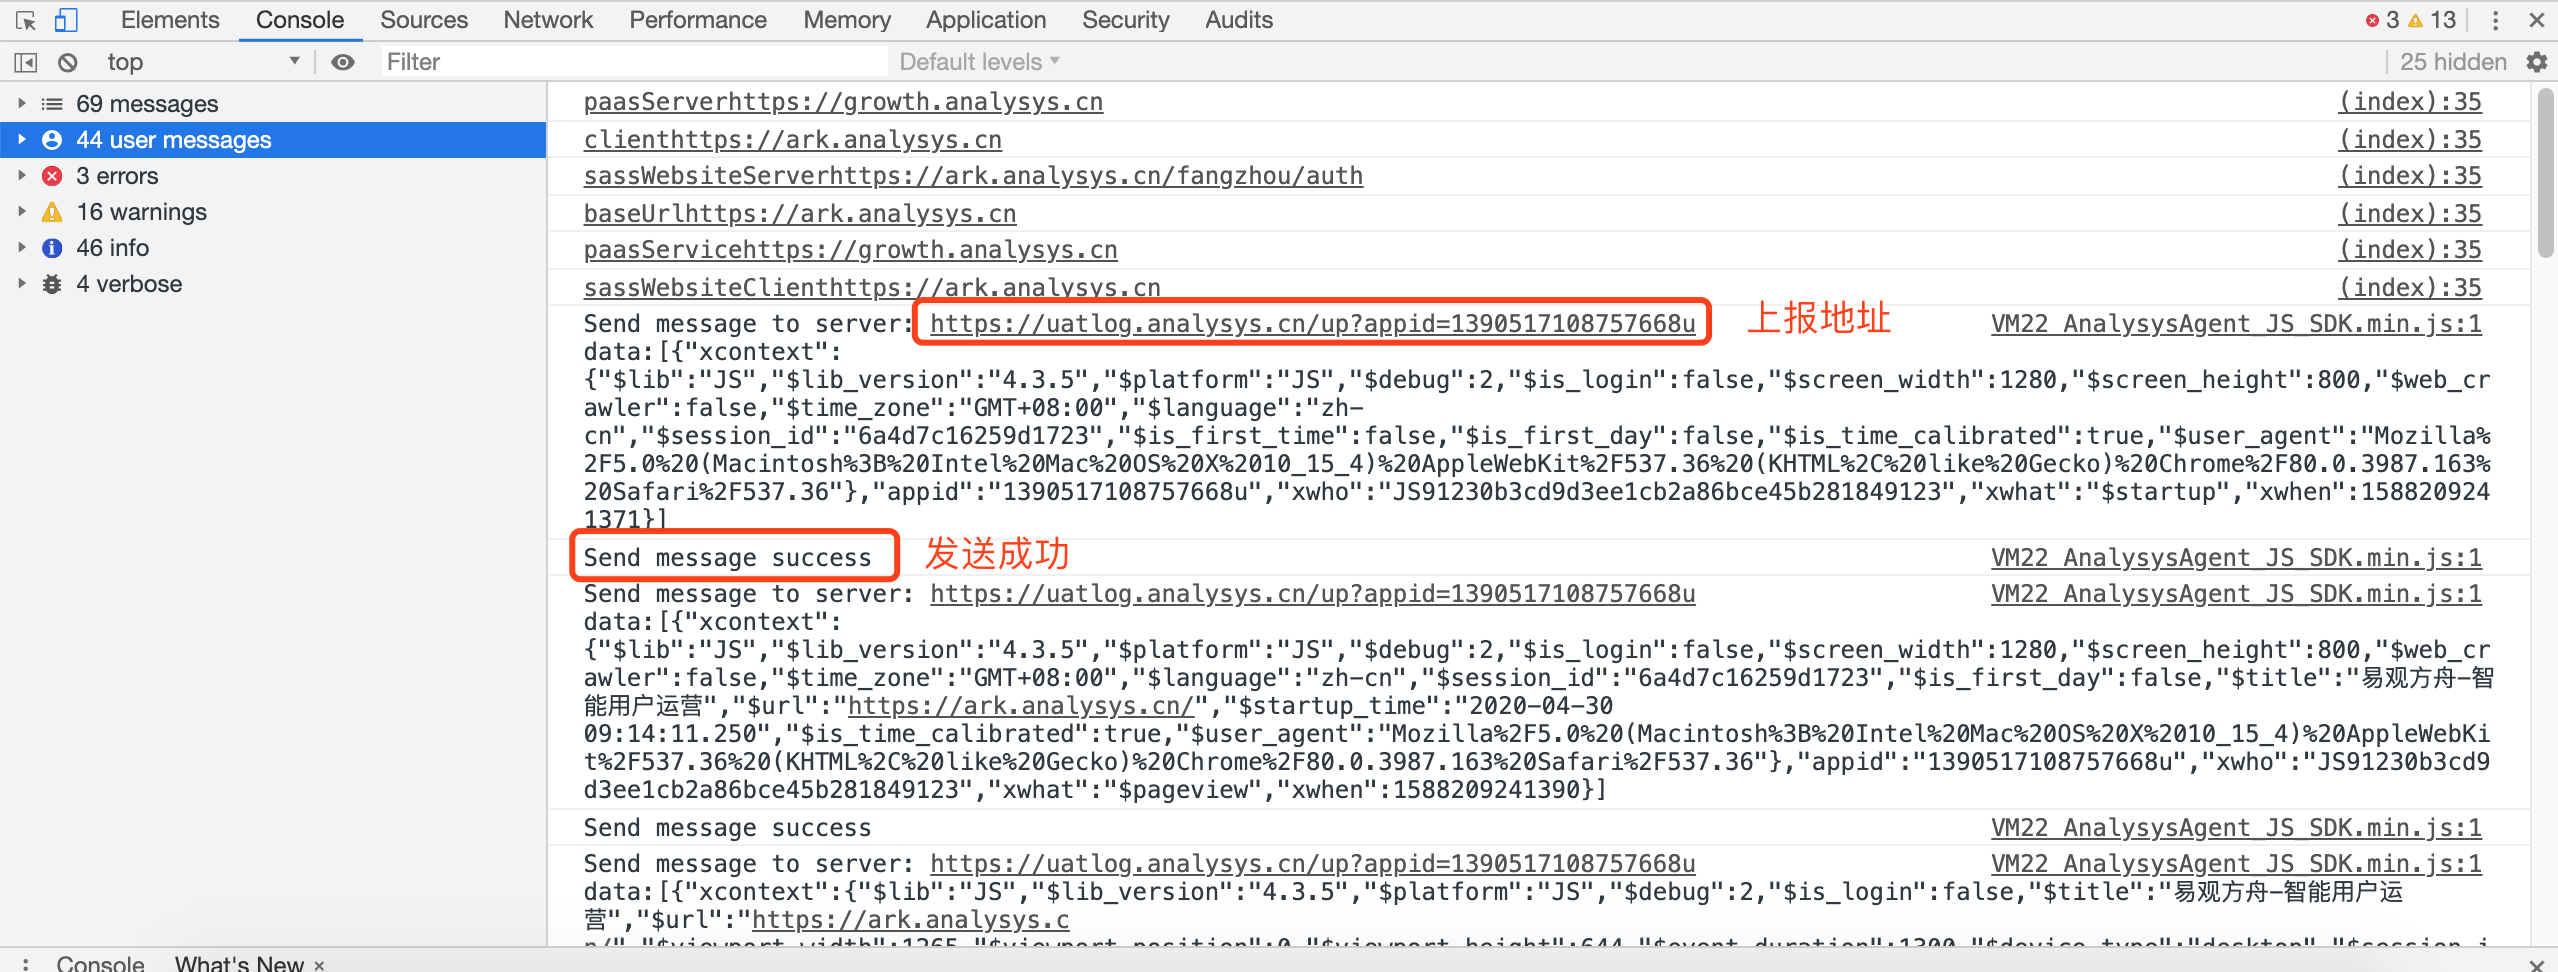This screenshot has width=2558, height=972.
Task: Switch to the Performance tab
Action: [698, 20]
